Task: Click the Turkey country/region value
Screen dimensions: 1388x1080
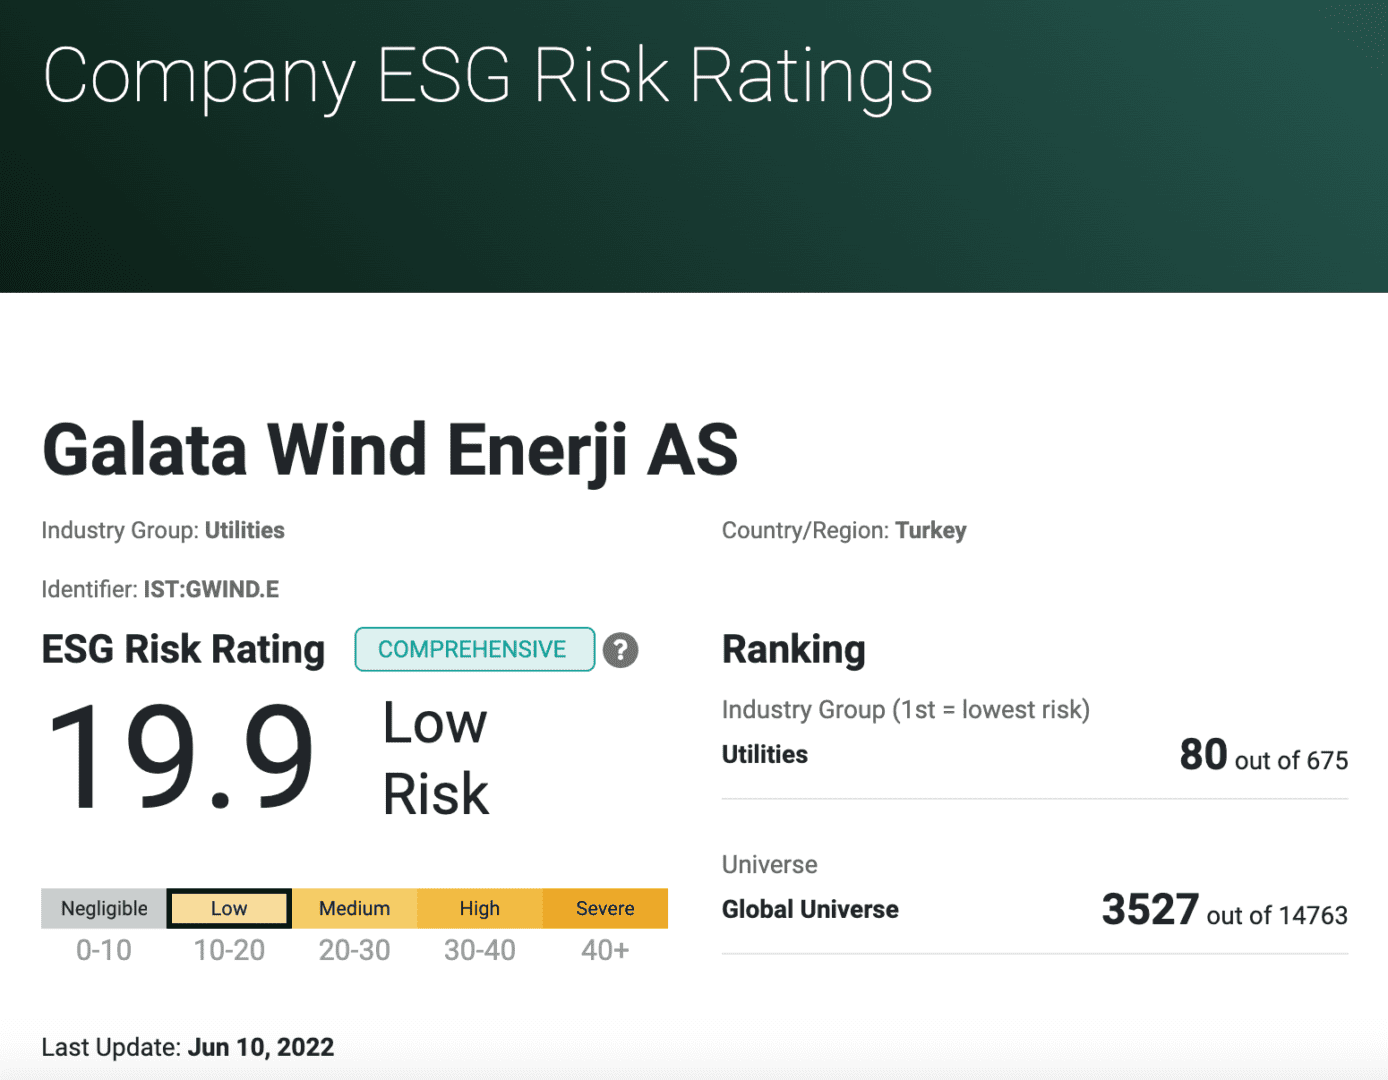Action: [x=931, y=530]
